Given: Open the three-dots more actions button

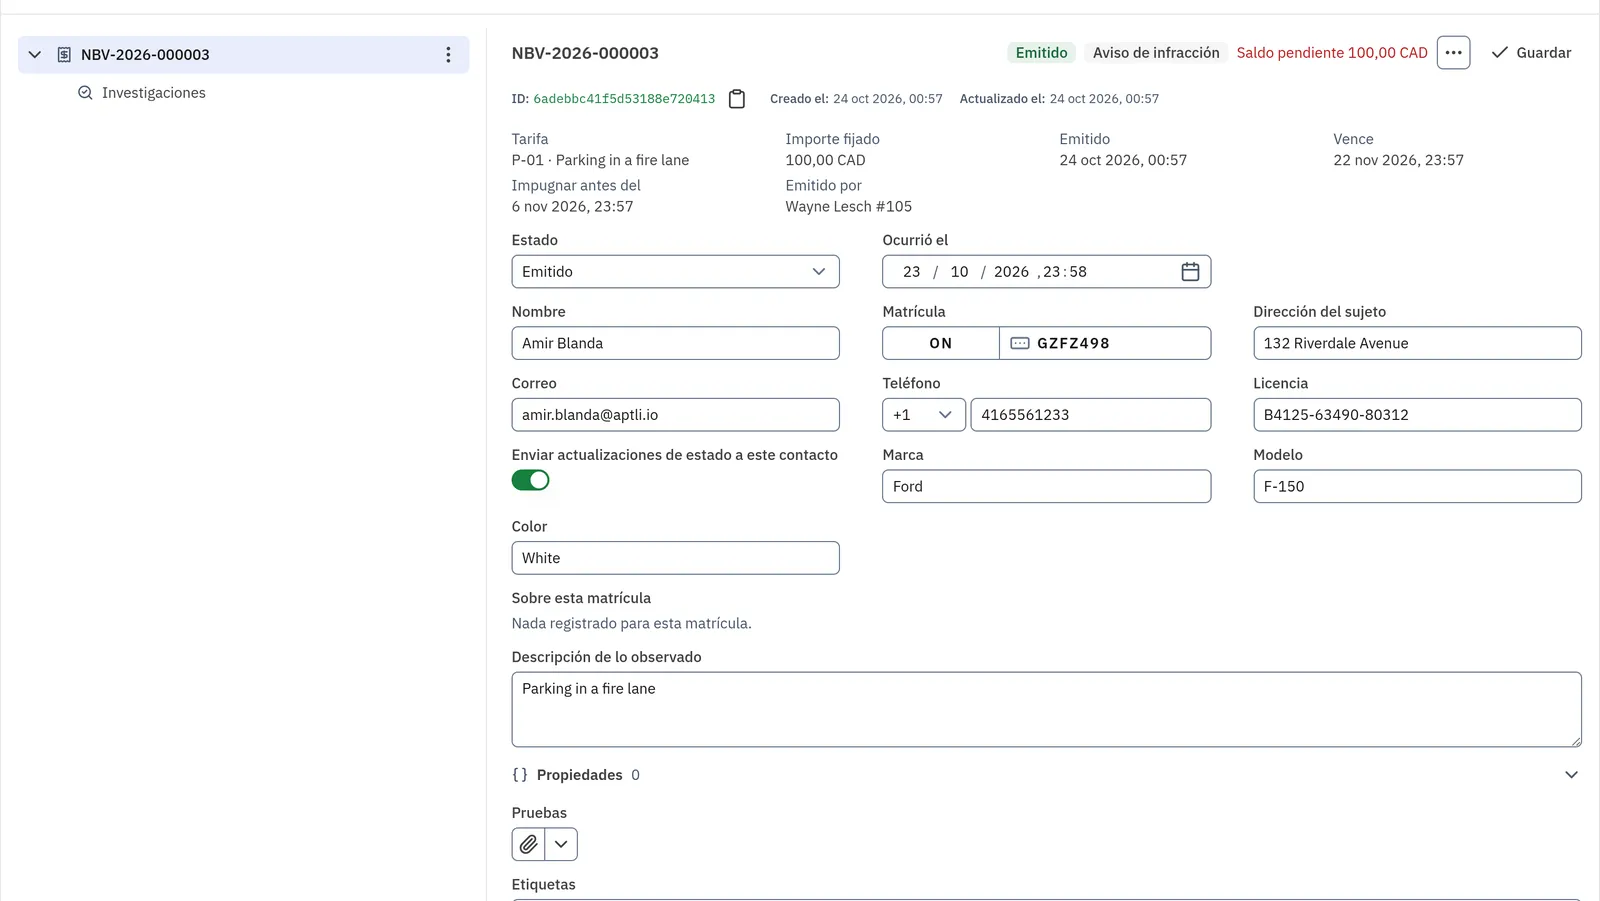Looking at the screenshot, I should click(1453, 53).
